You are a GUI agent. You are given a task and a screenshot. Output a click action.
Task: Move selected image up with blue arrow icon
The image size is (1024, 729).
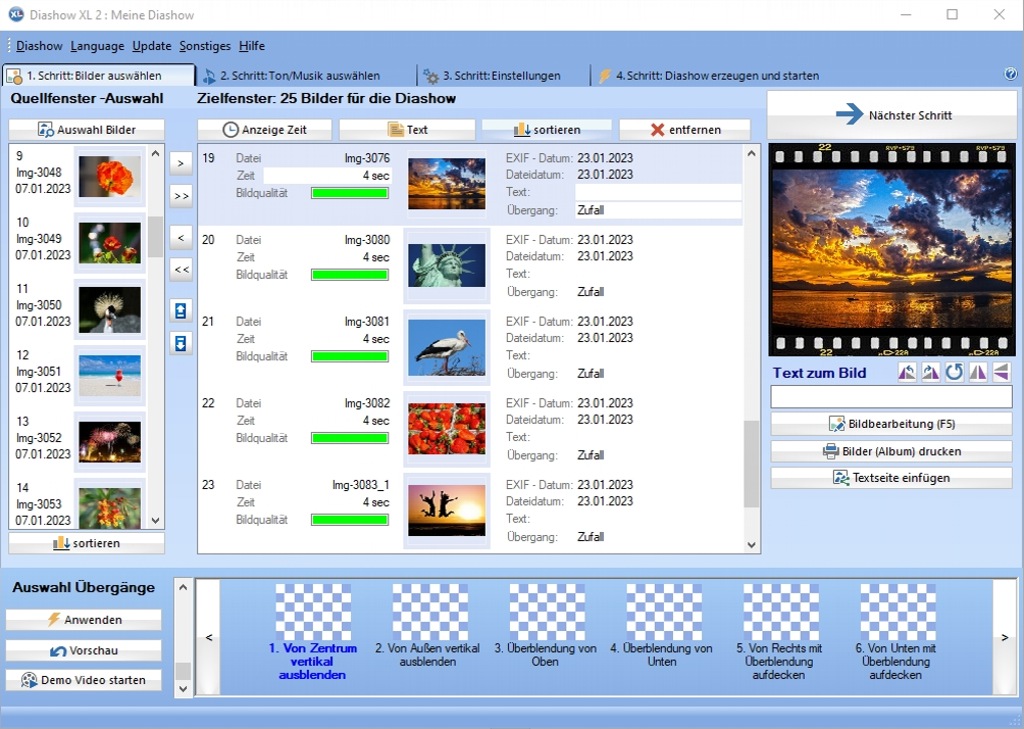181,311
